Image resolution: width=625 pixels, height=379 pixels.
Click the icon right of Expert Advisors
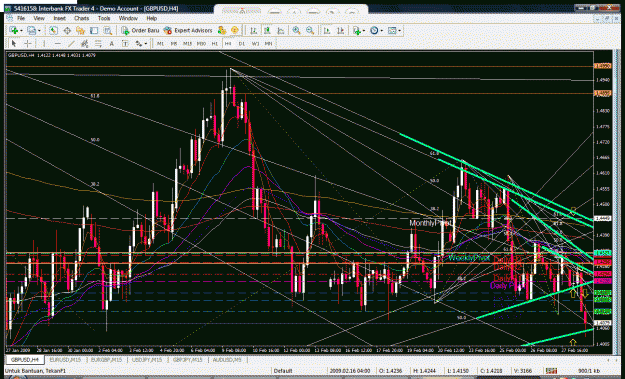coord(222,30)
